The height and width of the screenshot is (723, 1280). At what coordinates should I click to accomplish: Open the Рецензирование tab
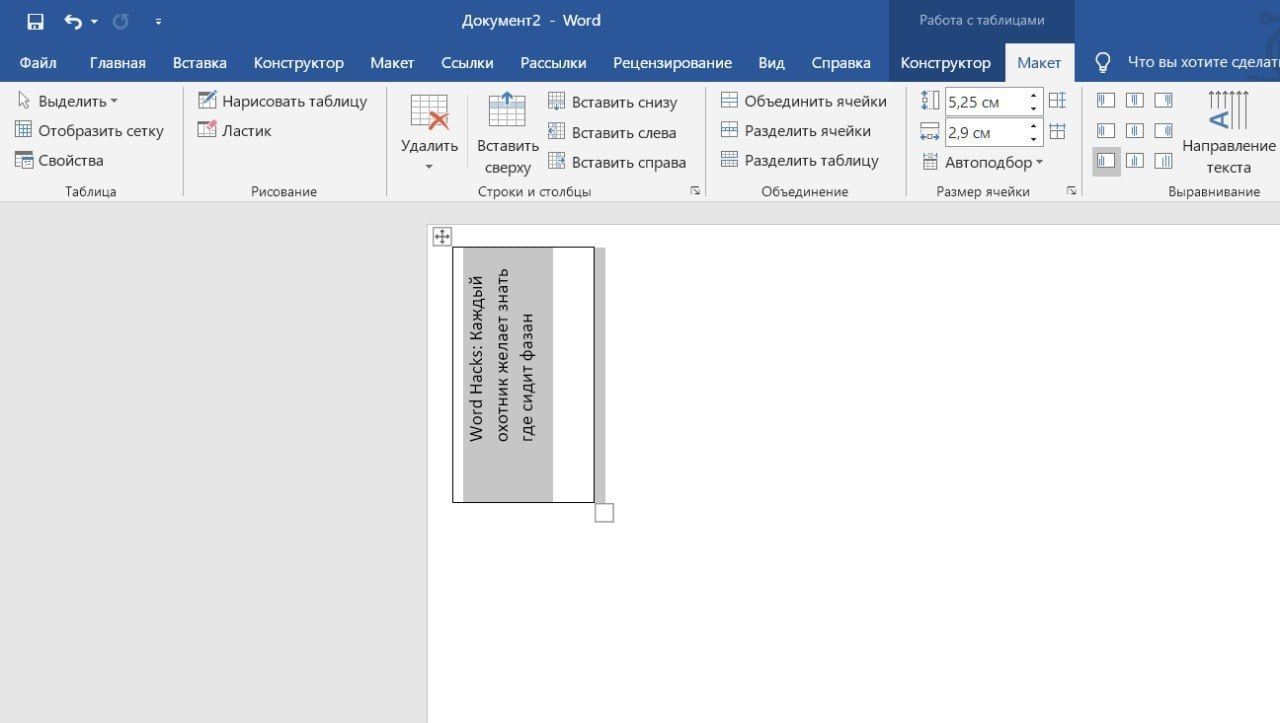[672, 62]
